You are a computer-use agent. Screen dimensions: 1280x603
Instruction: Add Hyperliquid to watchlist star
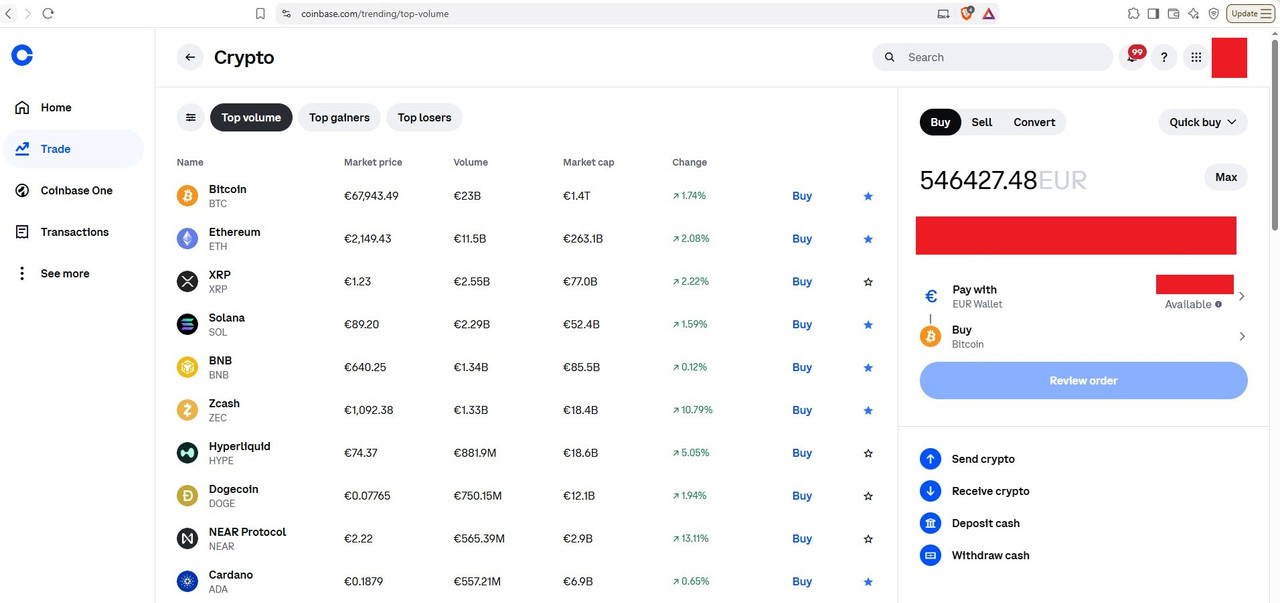(868, 453)
